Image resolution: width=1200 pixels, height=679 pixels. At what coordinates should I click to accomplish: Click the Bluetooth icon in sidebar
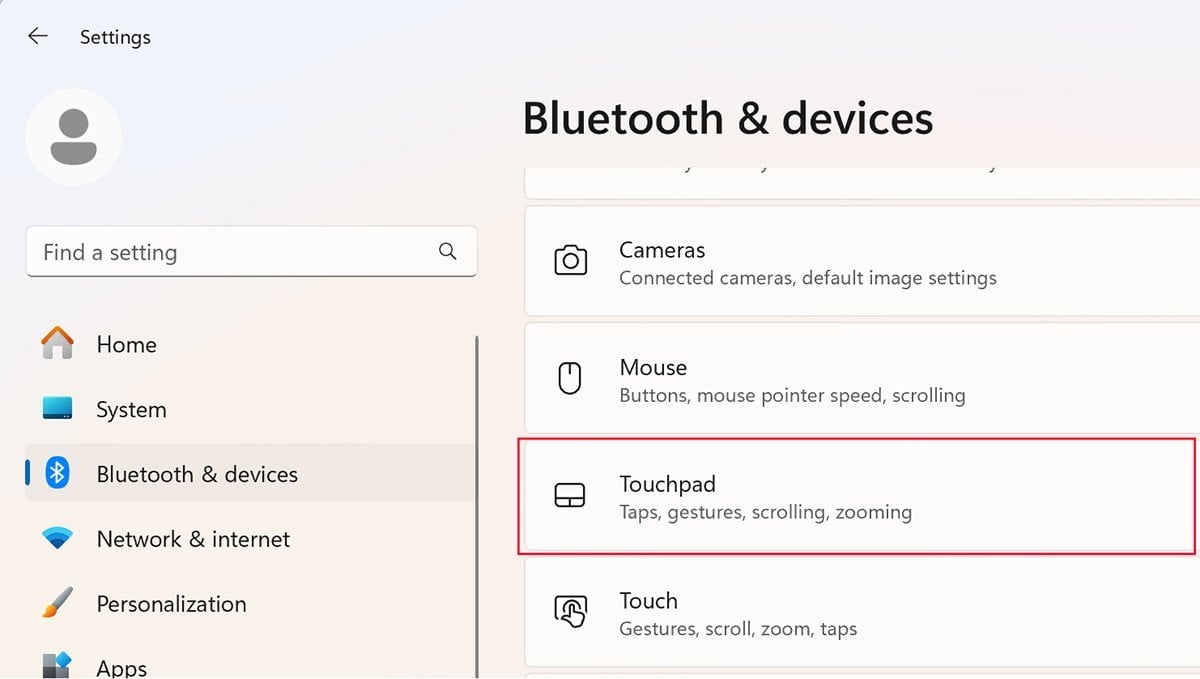click(x=57, y=473)
